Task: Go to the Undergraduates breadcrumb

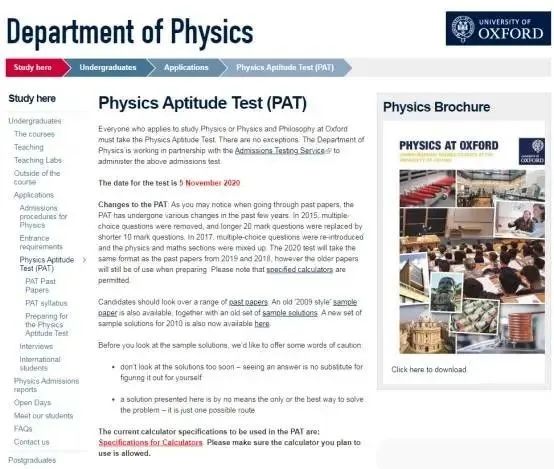Action: (x=108, y=68)
